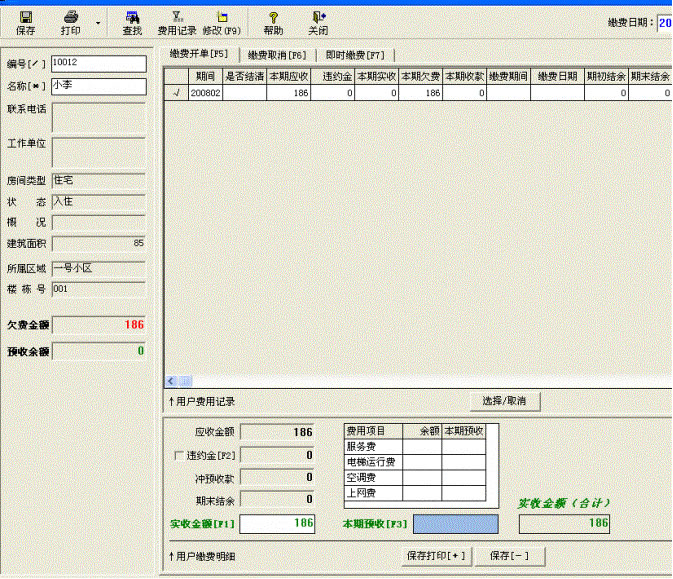Click the 违约金[F2] amount field
The image size is (673, 579).
point(277,455)
